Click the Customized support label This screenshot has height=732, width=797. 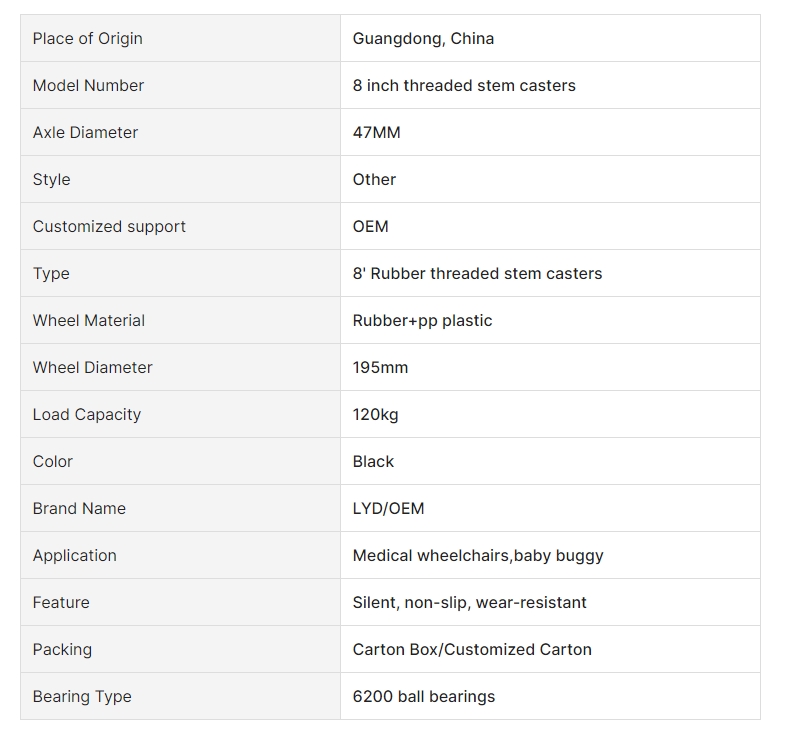pos(109,227)
